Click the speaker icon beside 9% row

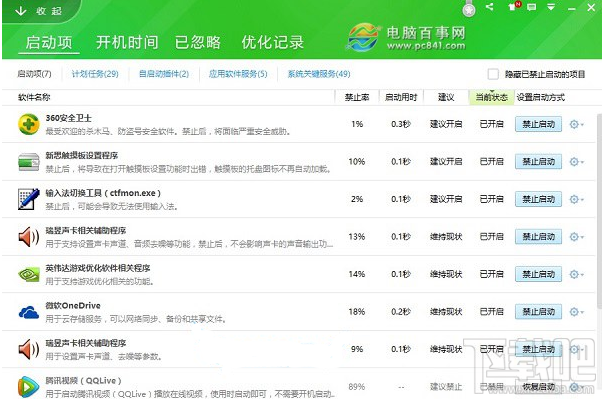click(x=29, y=349)
